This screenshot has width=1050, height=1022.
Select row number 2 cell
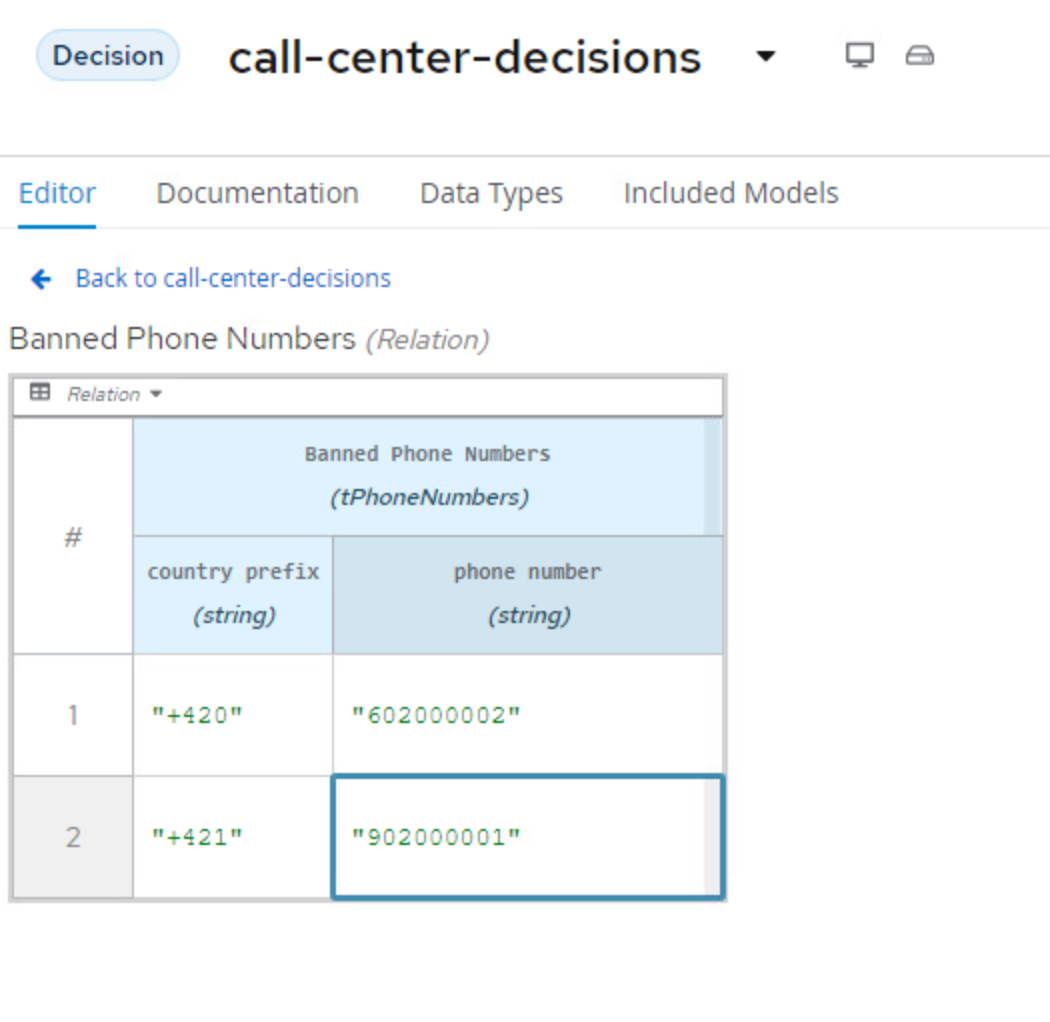[x=73, y=837]
